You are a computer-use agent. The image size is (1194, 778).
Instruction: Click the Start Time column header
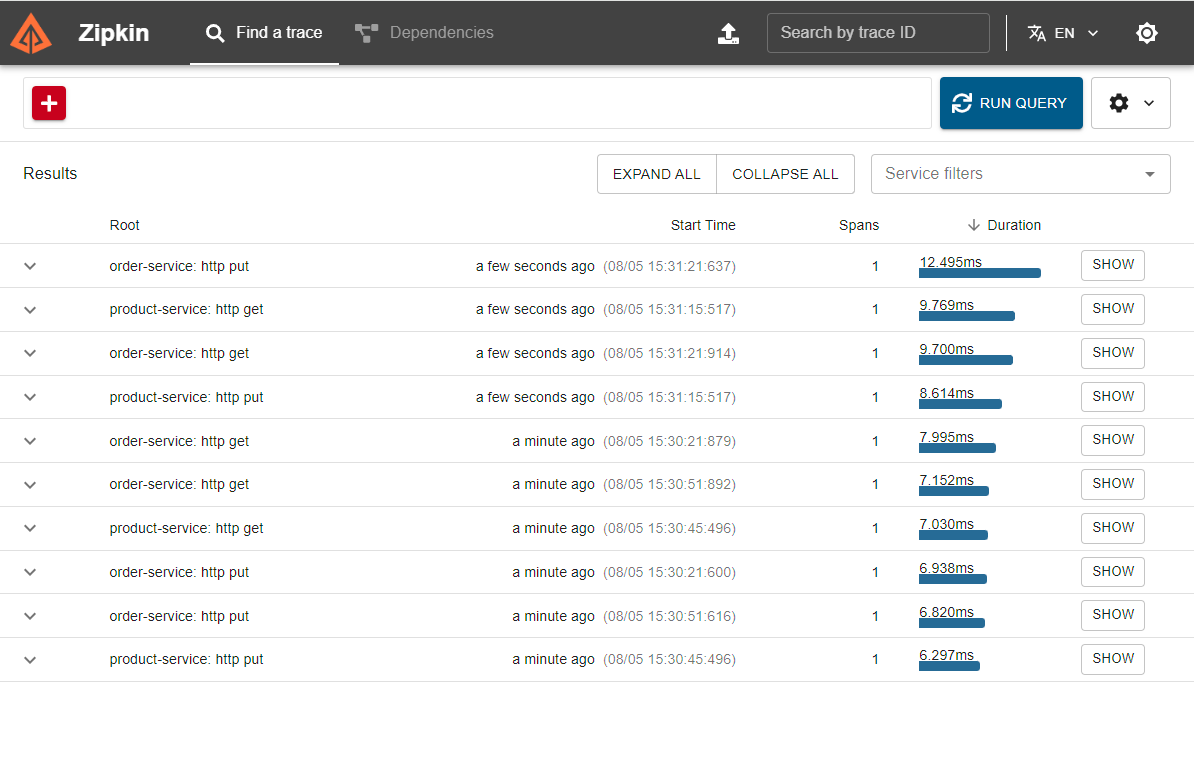pyautogui.click(x=703, y=225)
